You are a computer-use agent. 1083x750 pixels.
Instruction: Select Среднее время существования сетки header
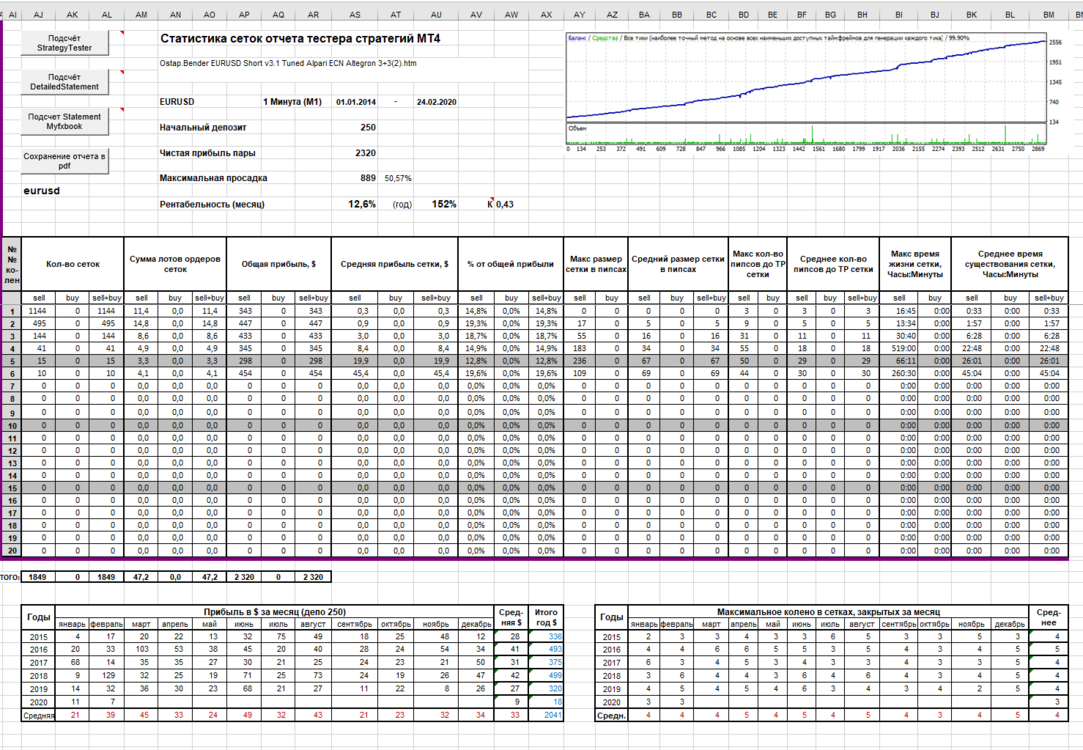point(1010,264)
